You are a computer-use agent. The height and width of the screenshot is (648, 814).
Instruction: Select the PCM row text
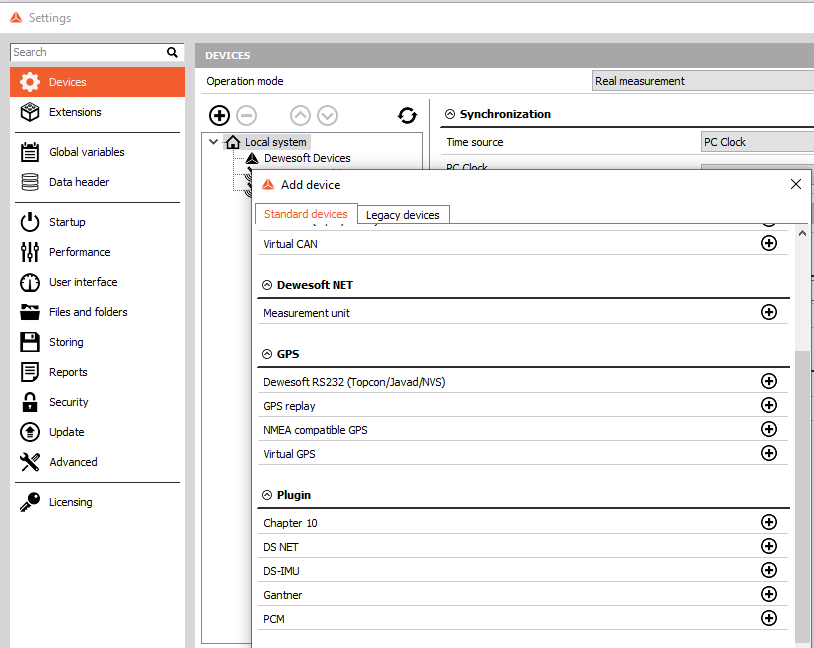[x=274, y=619]
